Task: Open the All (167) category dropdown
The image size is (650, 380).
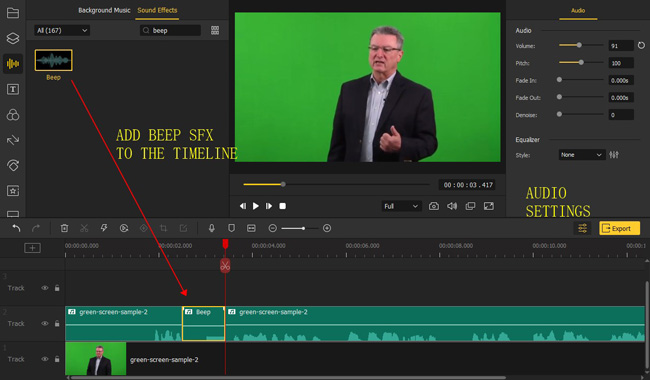Action: [62, 30]
